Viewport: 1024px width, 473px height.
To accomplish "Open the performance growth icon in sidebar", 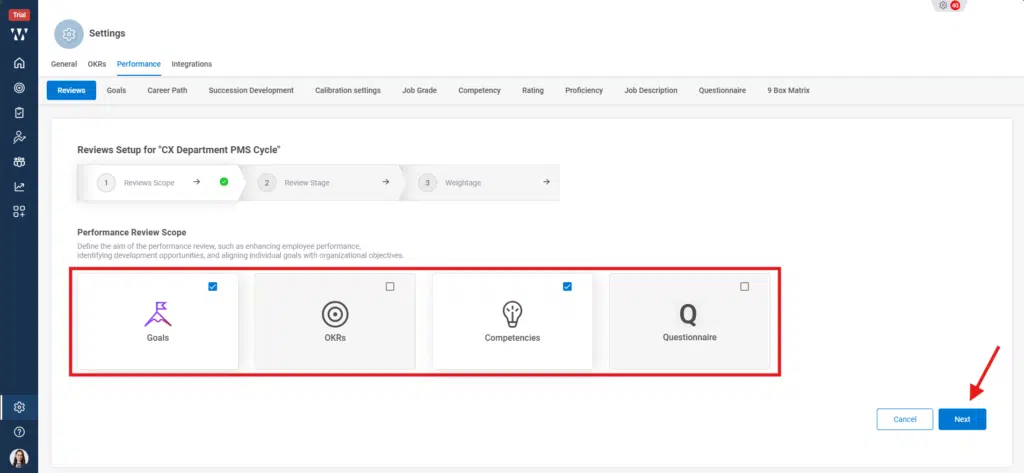I will 19,137.
